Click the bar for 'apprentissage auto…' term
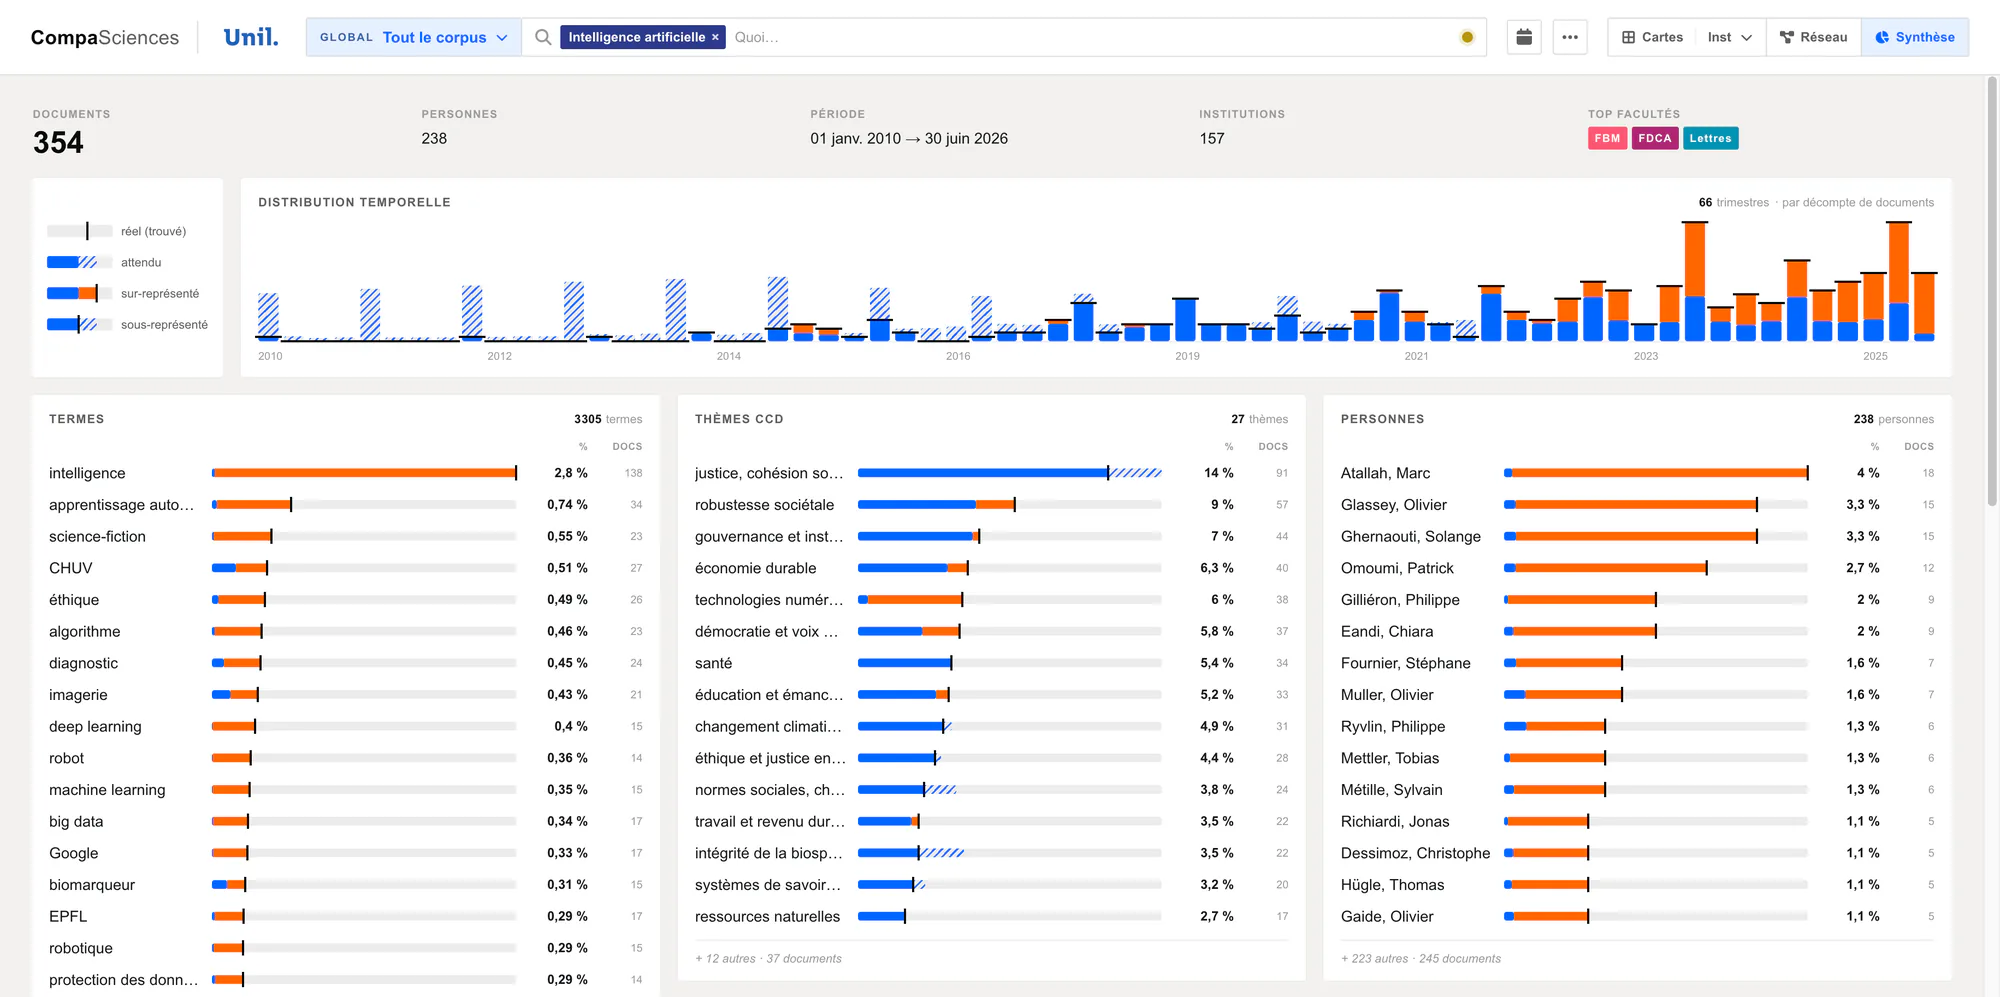This screenshot has width=2000, height=997. (x=364, y=505)
